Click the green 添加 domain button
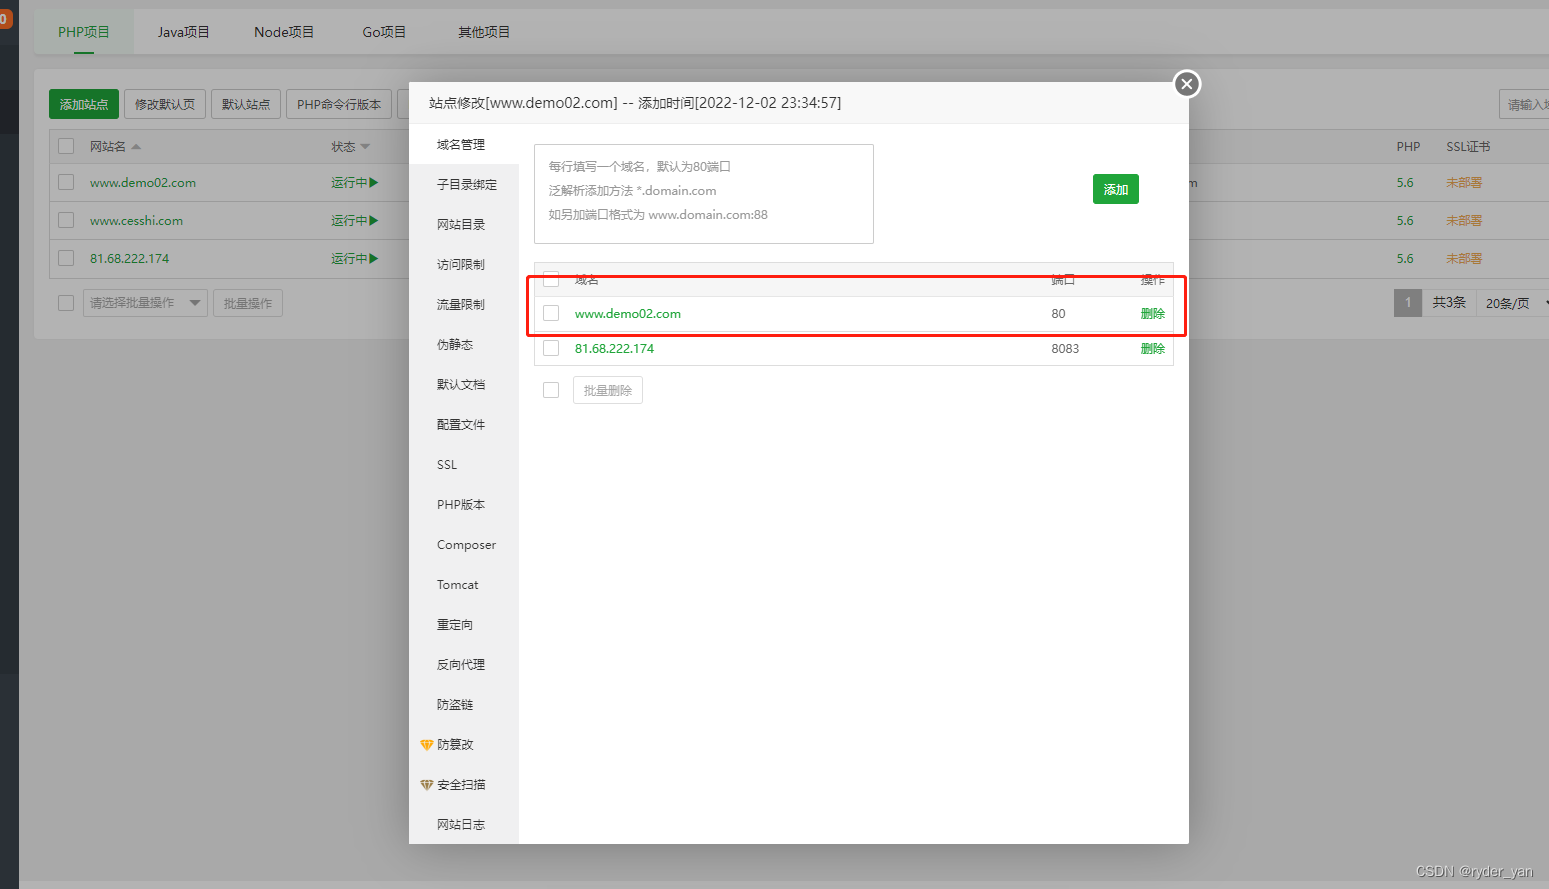This screenshot has width=1549, height=889. 1116,189
